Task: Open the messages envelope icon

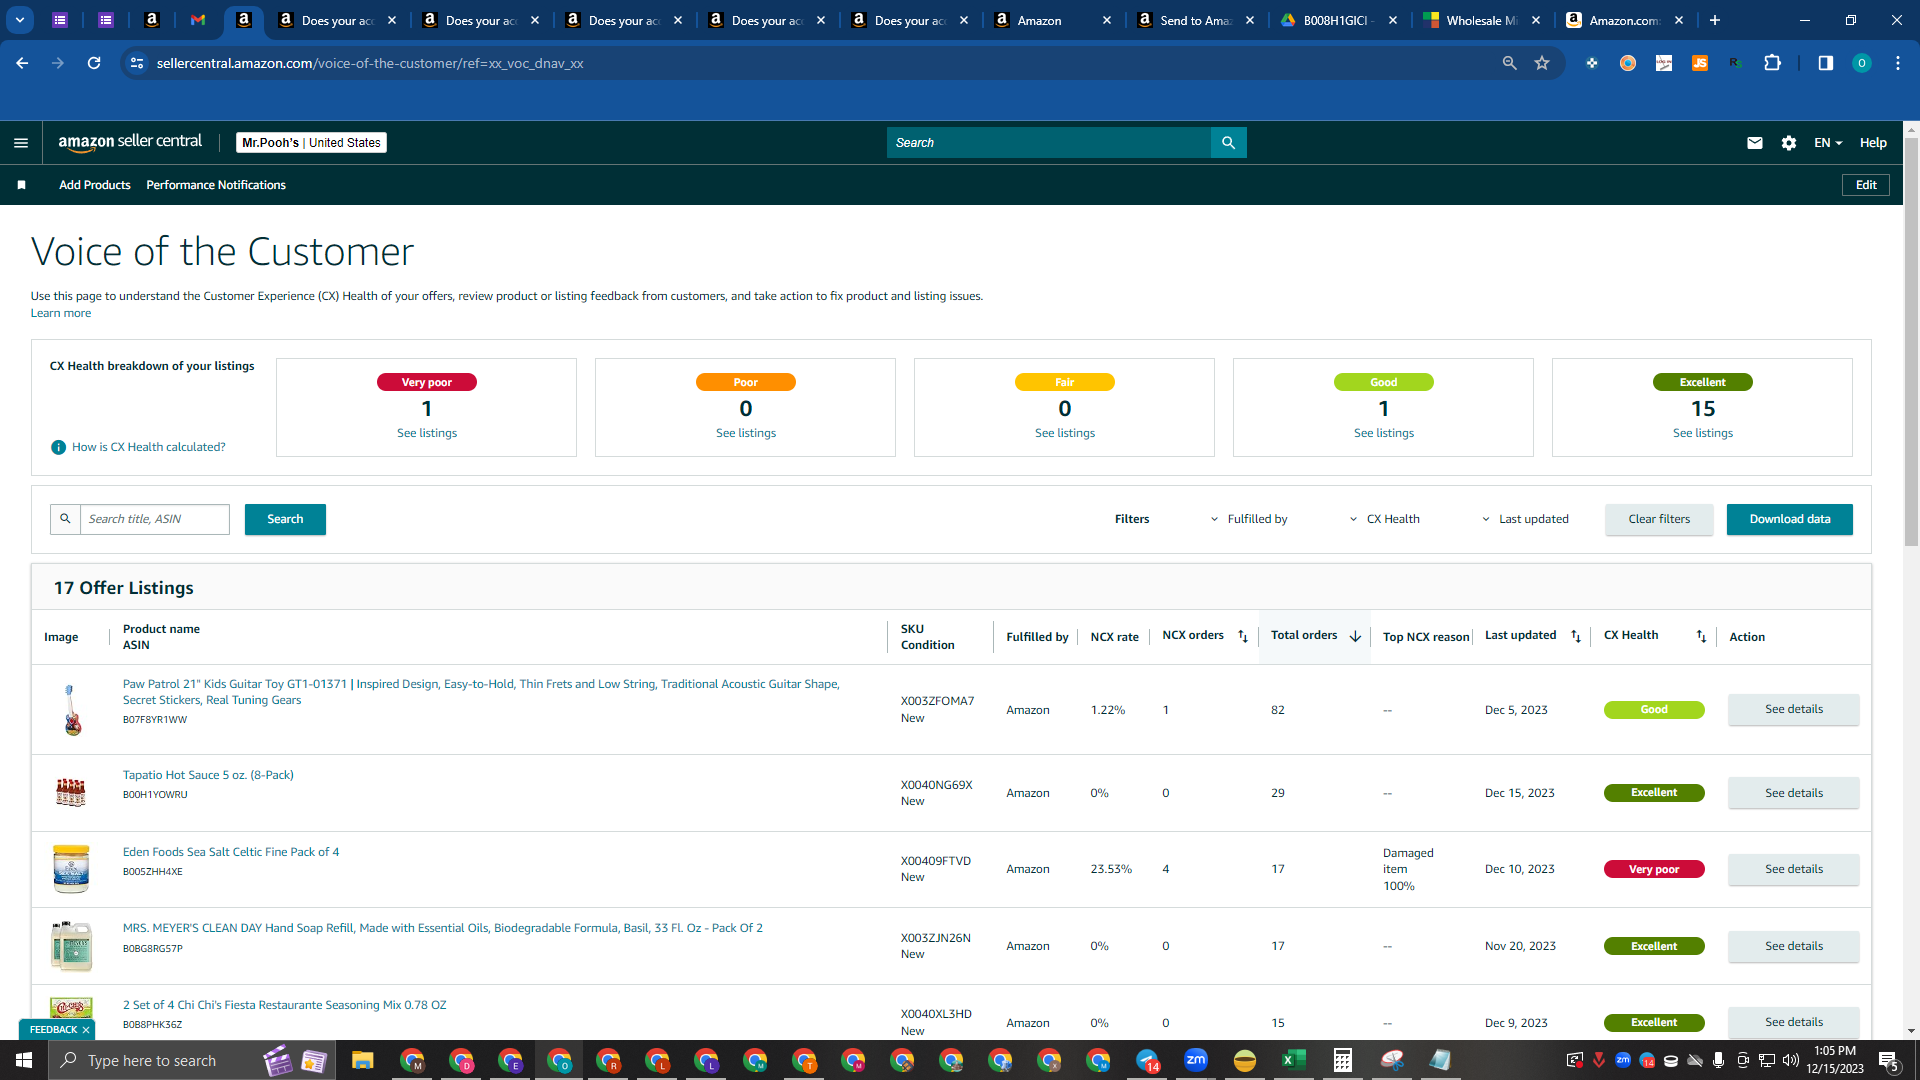Action: tap(1754, 143)
